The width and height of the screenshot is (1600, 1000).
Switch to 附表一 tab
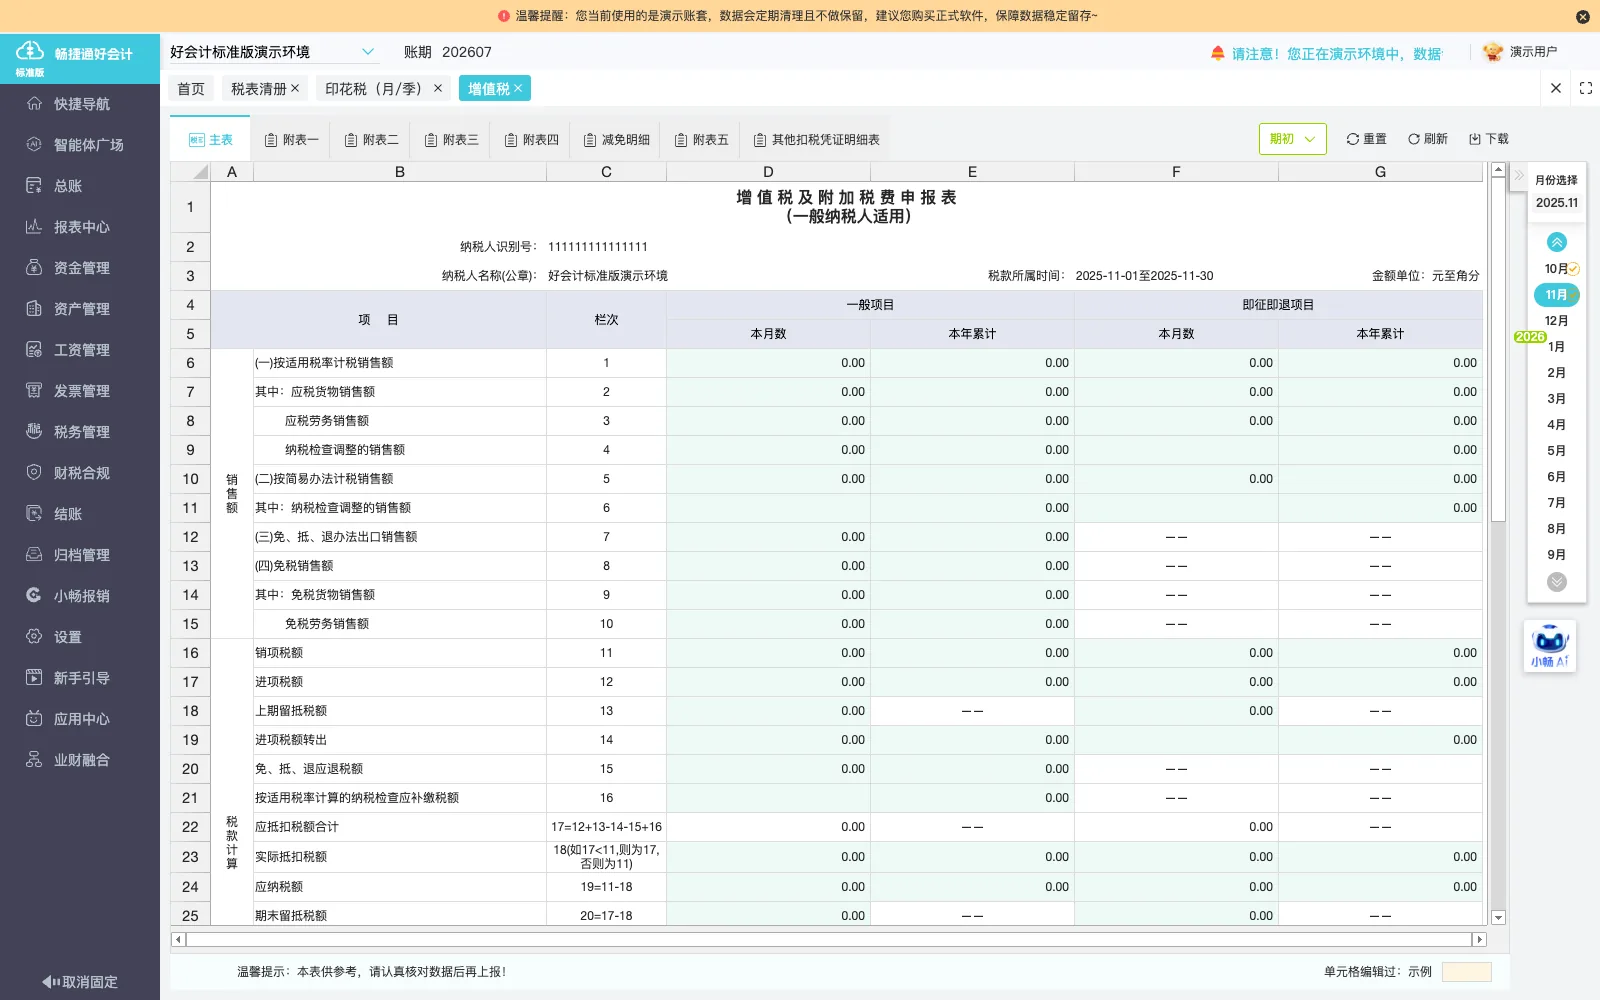pyautogui.click(x=291, y=140)
